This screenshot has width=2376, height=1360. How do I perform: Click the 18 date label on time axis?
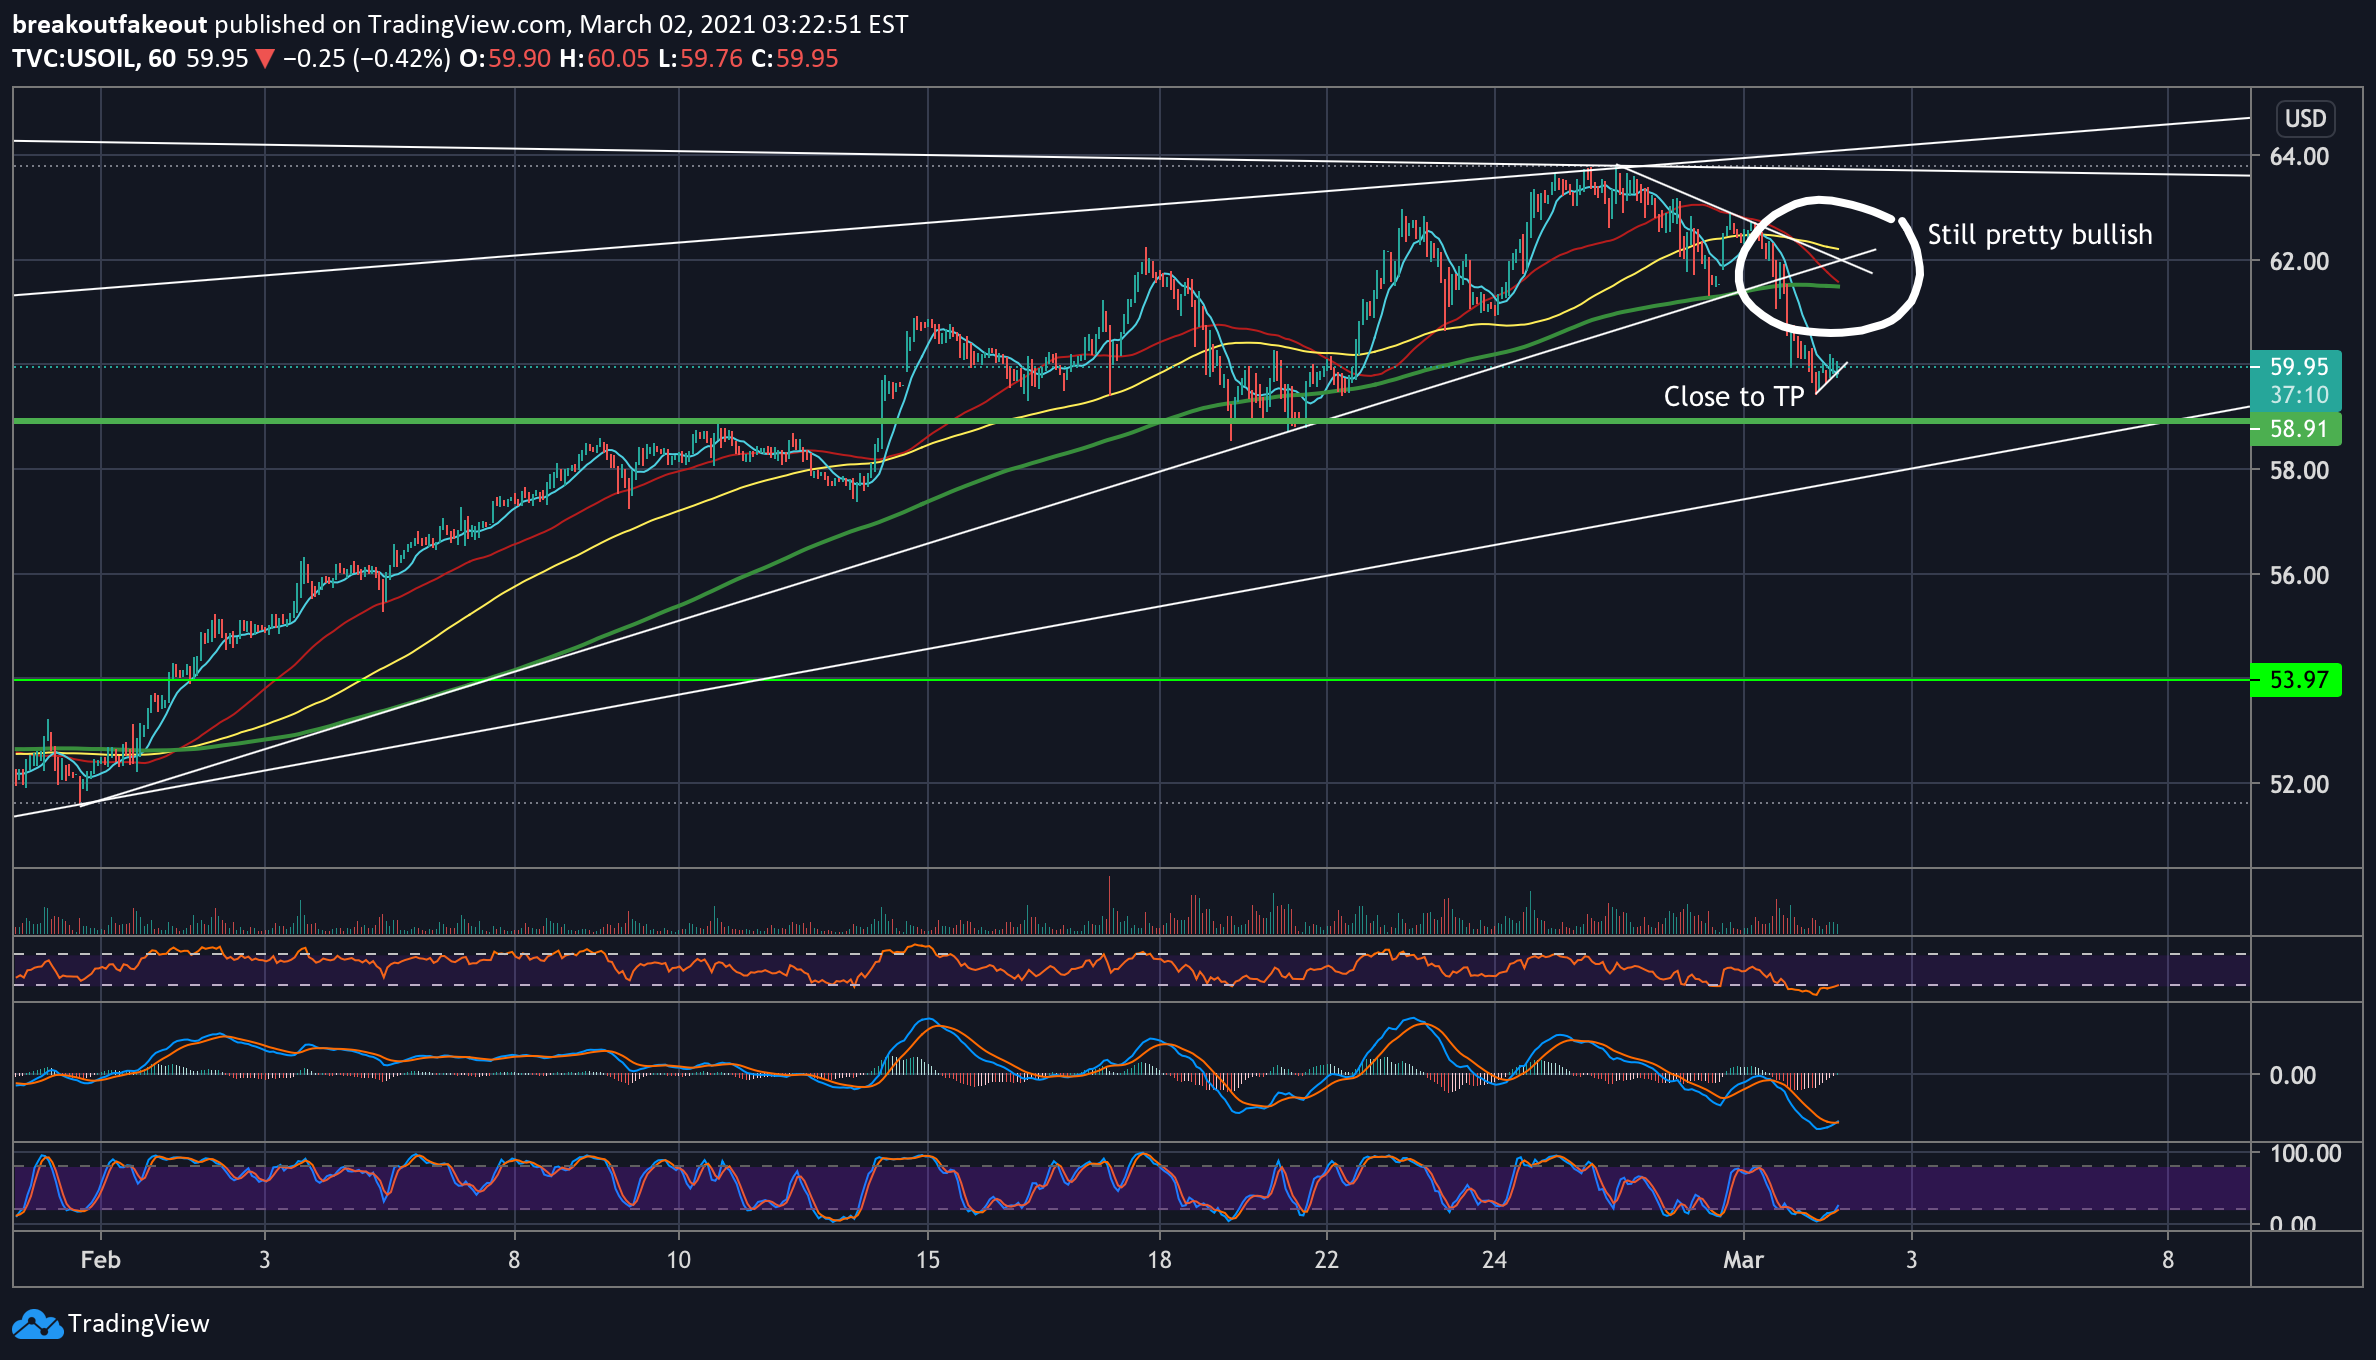[1159, 1260]
